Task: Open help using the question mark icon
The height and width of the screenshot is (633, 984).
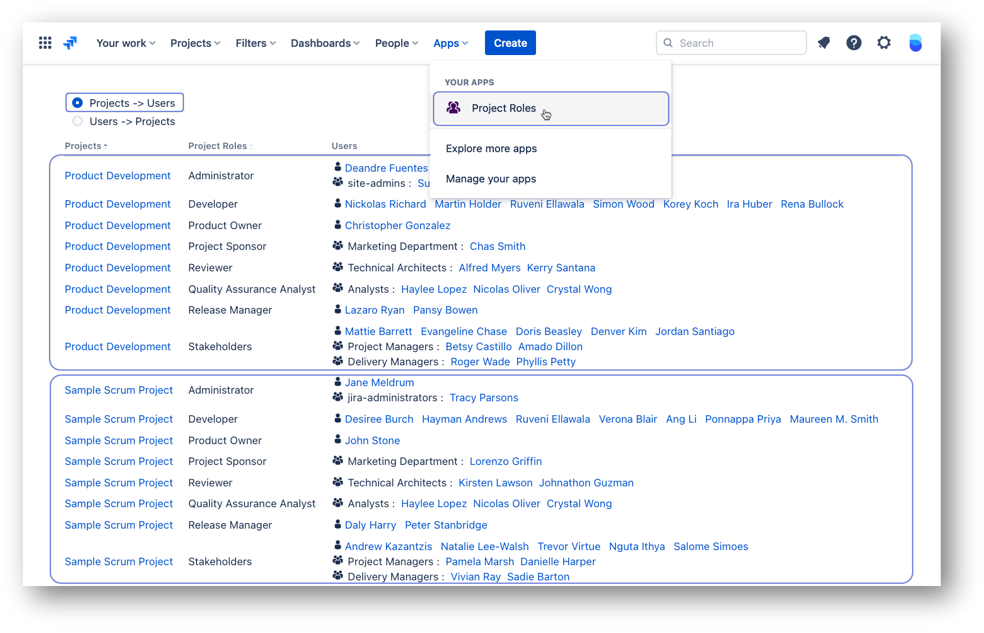Action: coord(853,42)
